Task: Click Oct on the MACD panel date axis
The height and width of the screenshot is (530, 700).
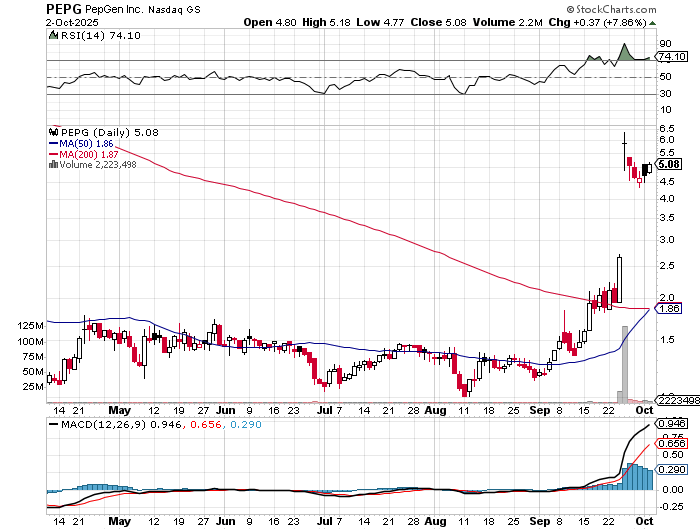Action: [644, 521]
